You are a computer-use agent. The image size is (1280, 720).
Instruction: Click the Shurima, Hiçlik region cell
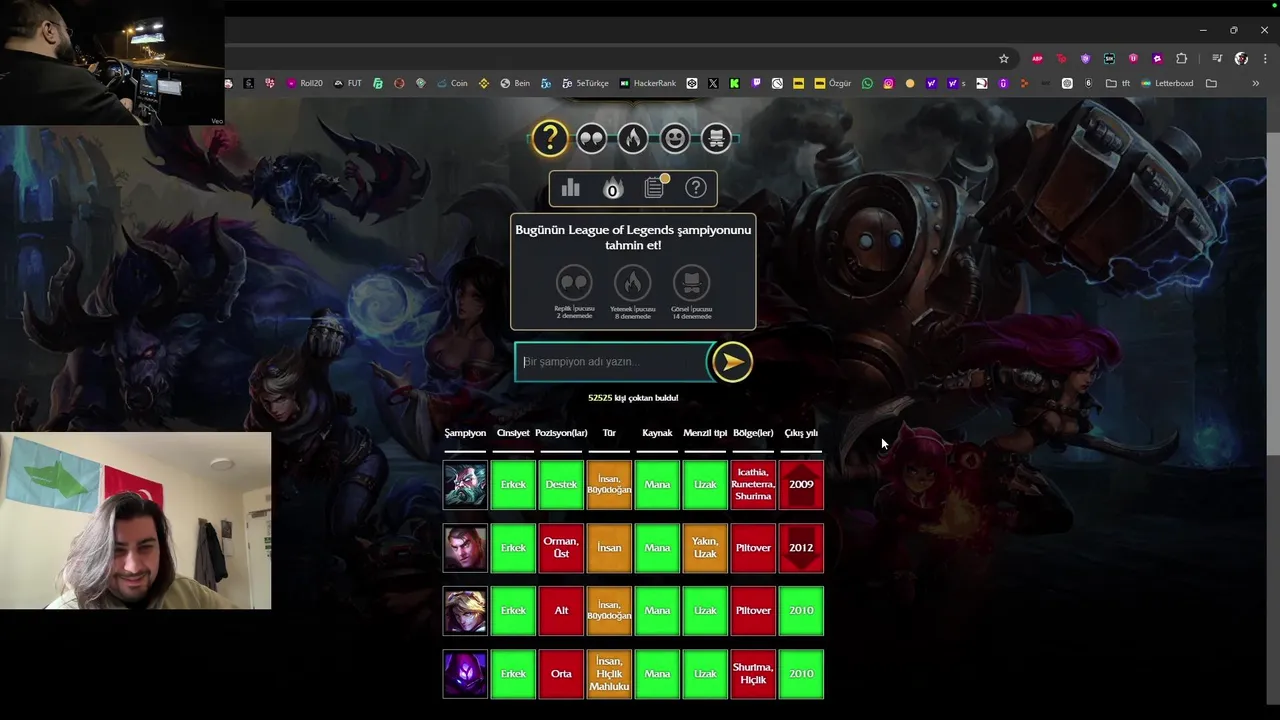click(753, 674)
